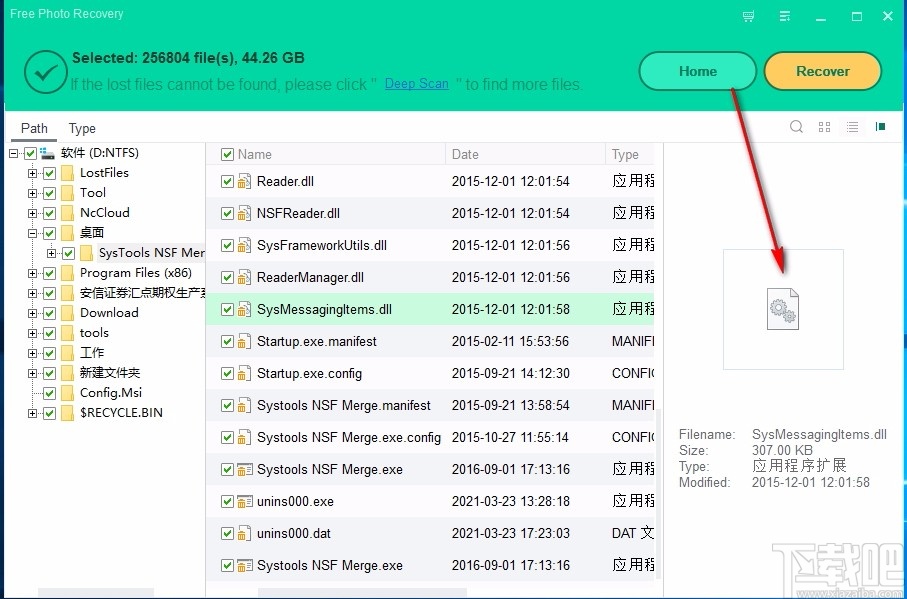This screenshot has width=907, height=599.
Task: Expand the Tool folder node
Action: [x=32, y=193]
